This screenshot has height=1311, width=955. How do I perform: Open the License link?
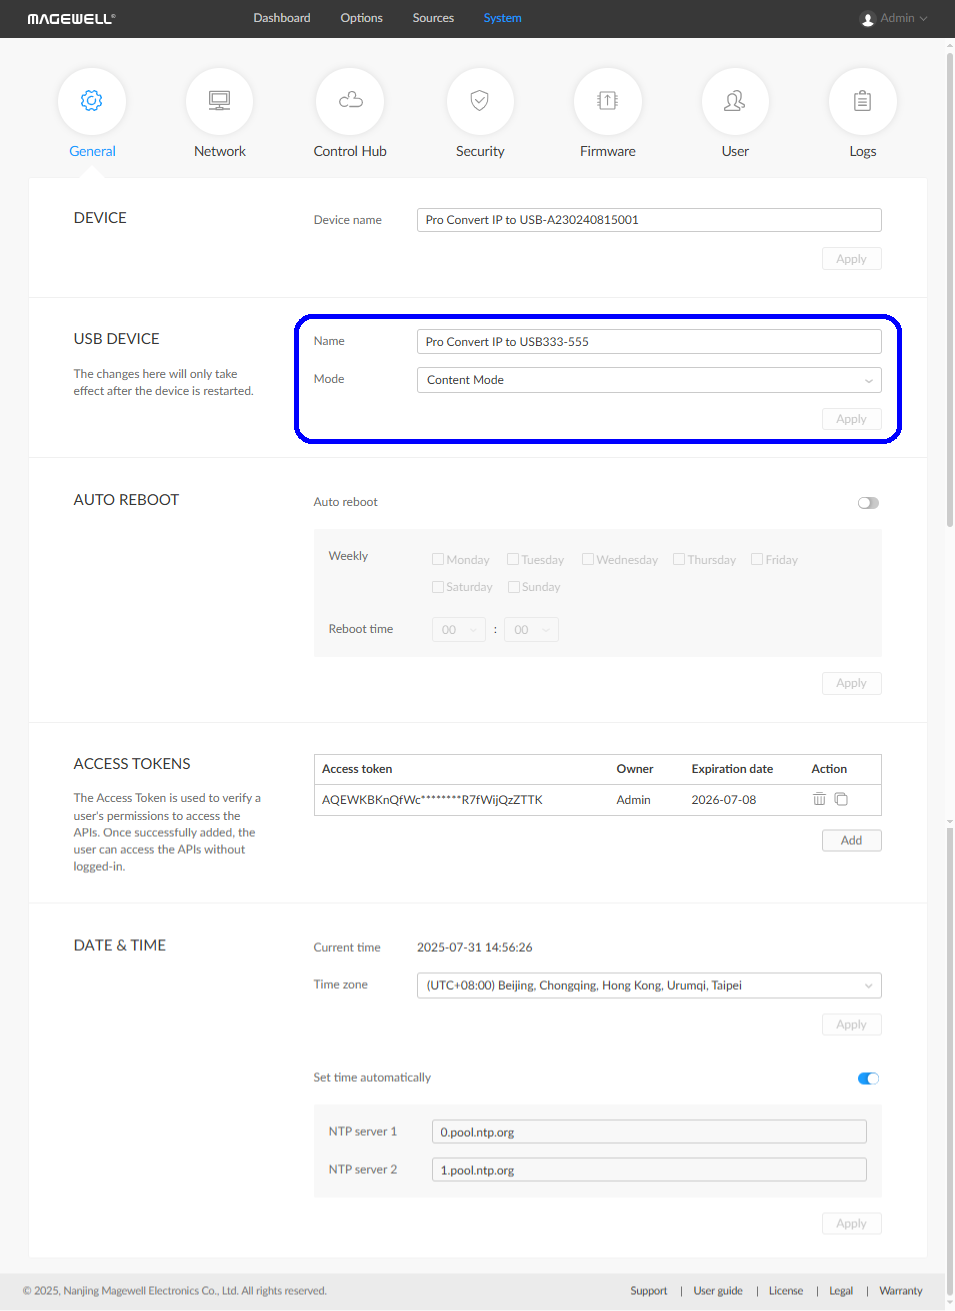click(x=786, y=1291)
